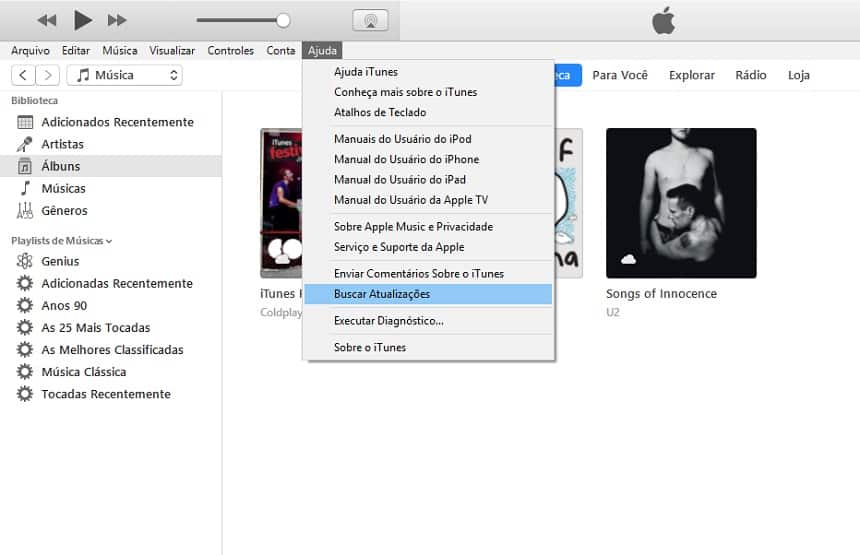Click the Genius atom icon
The image size is (860, 555).
coord(25,261)
